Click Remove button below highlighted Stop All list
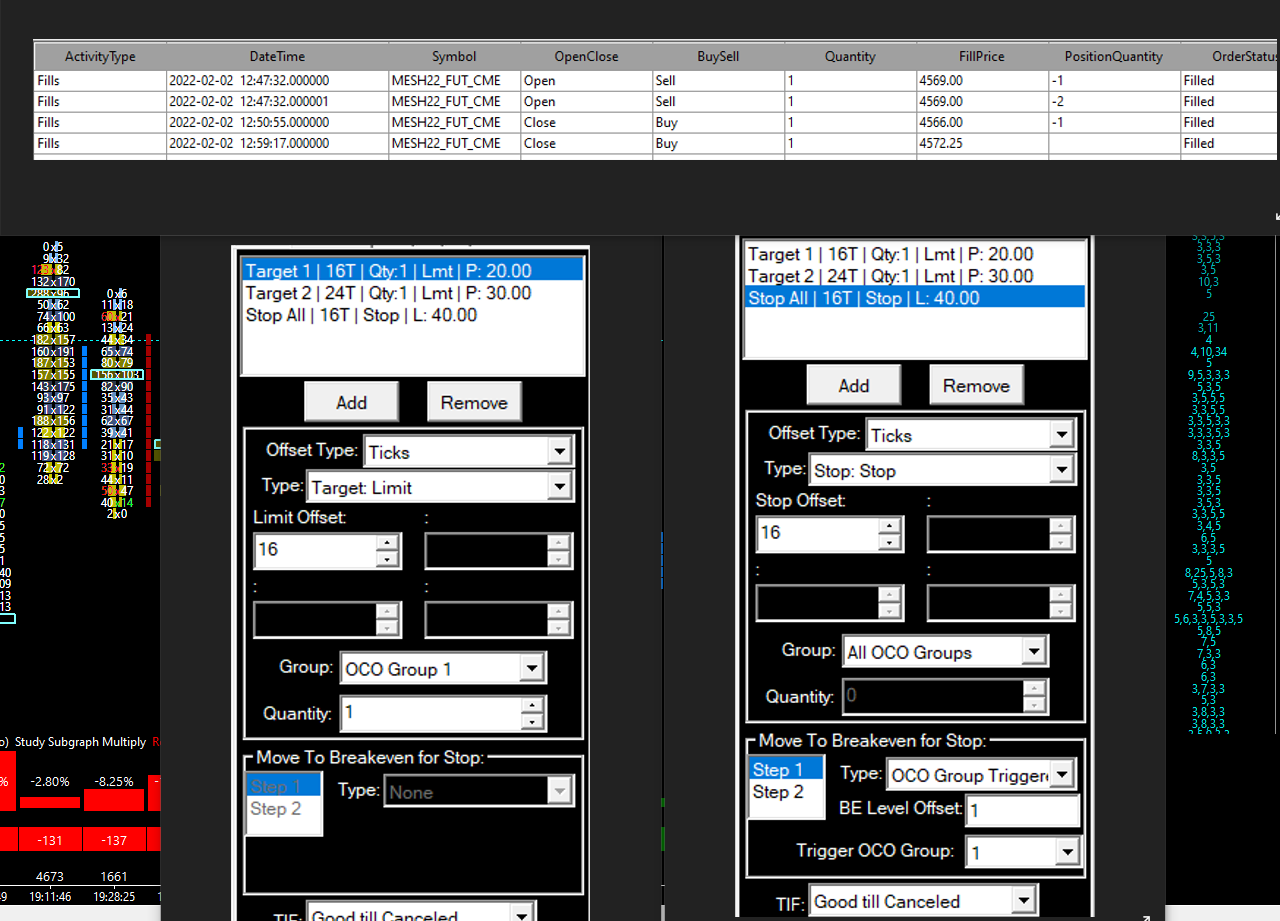 coord(976,385)
